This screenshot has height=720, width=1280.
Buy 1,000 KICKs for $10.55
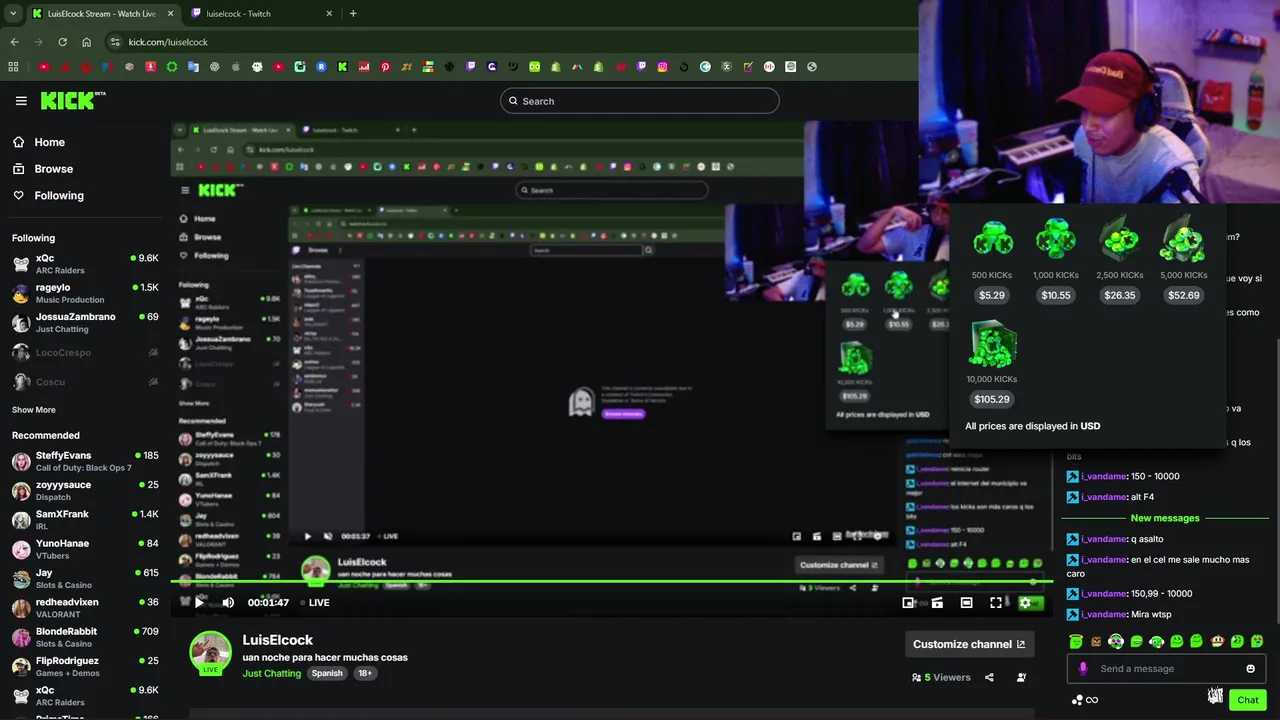pos(1056,295)
